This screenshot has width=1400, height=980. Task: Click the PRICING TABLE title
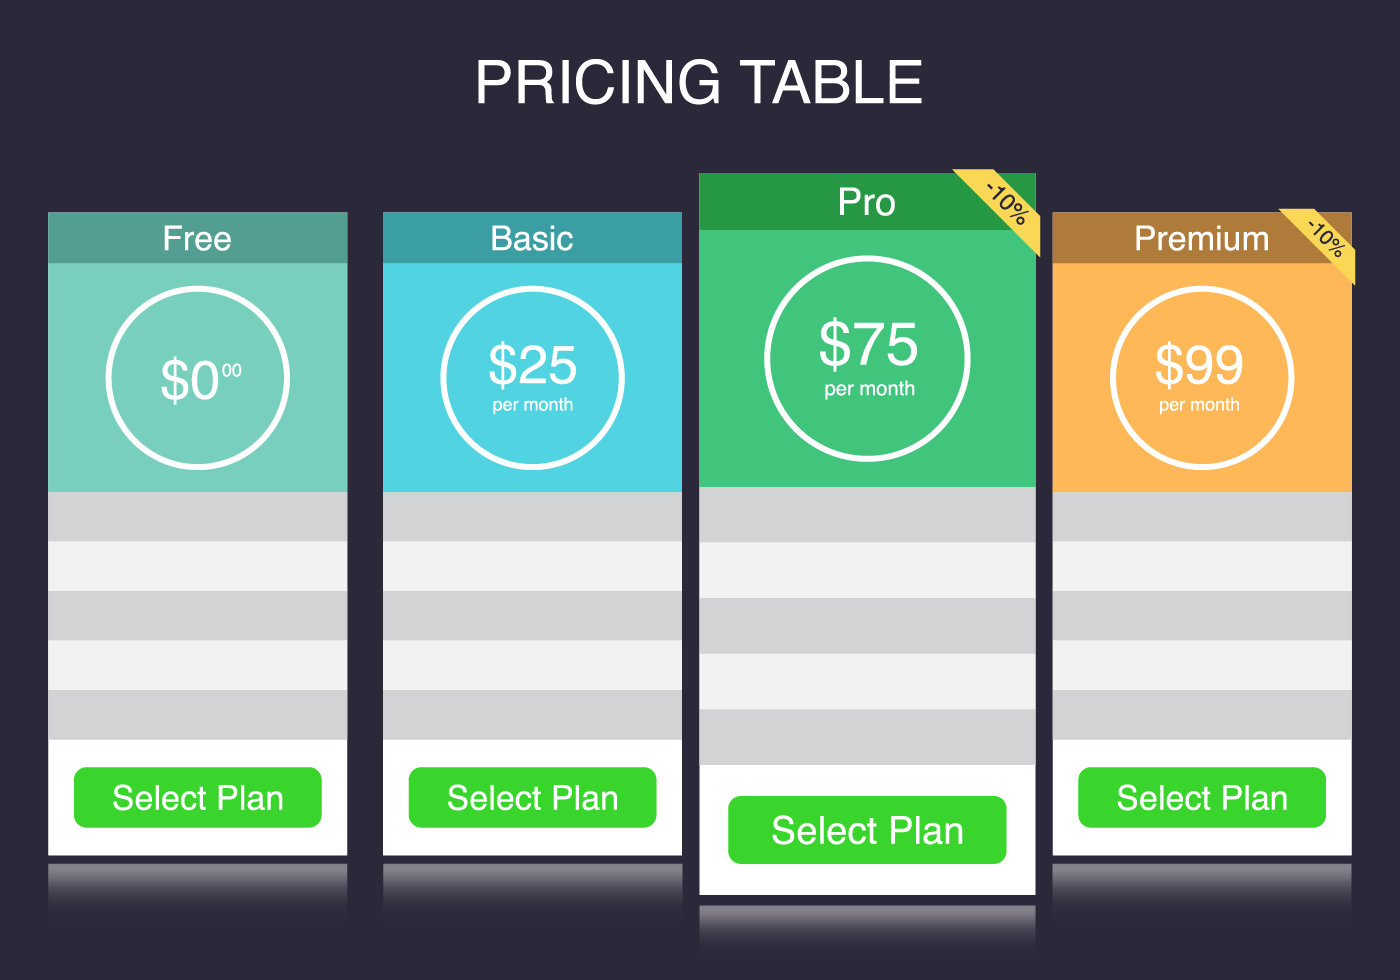(699, 82)
